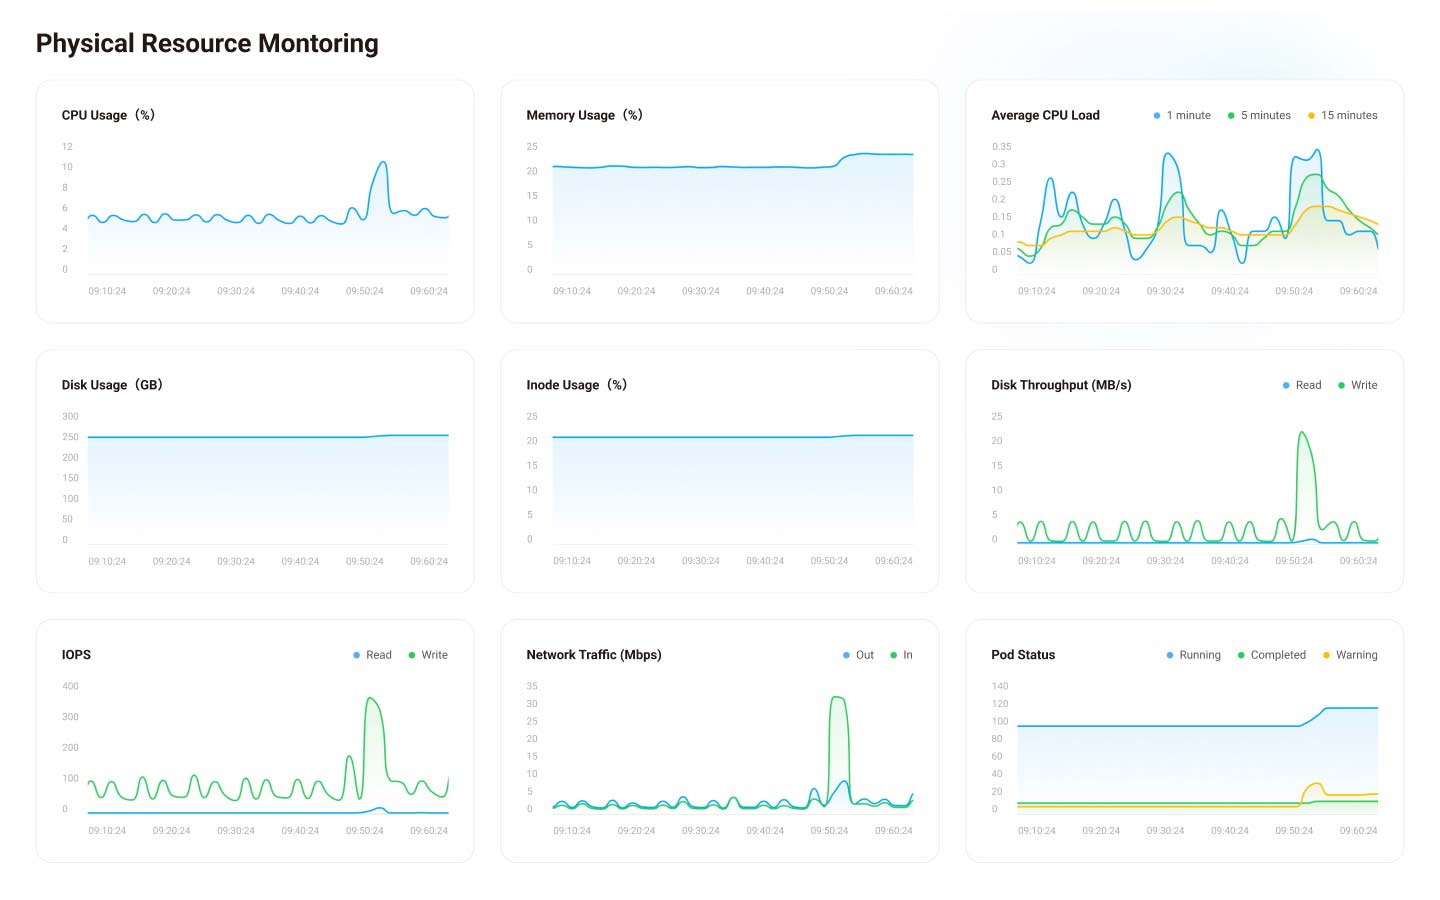Click the CPU Usage spike peak near 09:50:24
The width and height of the screenshot is (1440, 900).
point(382,162)
